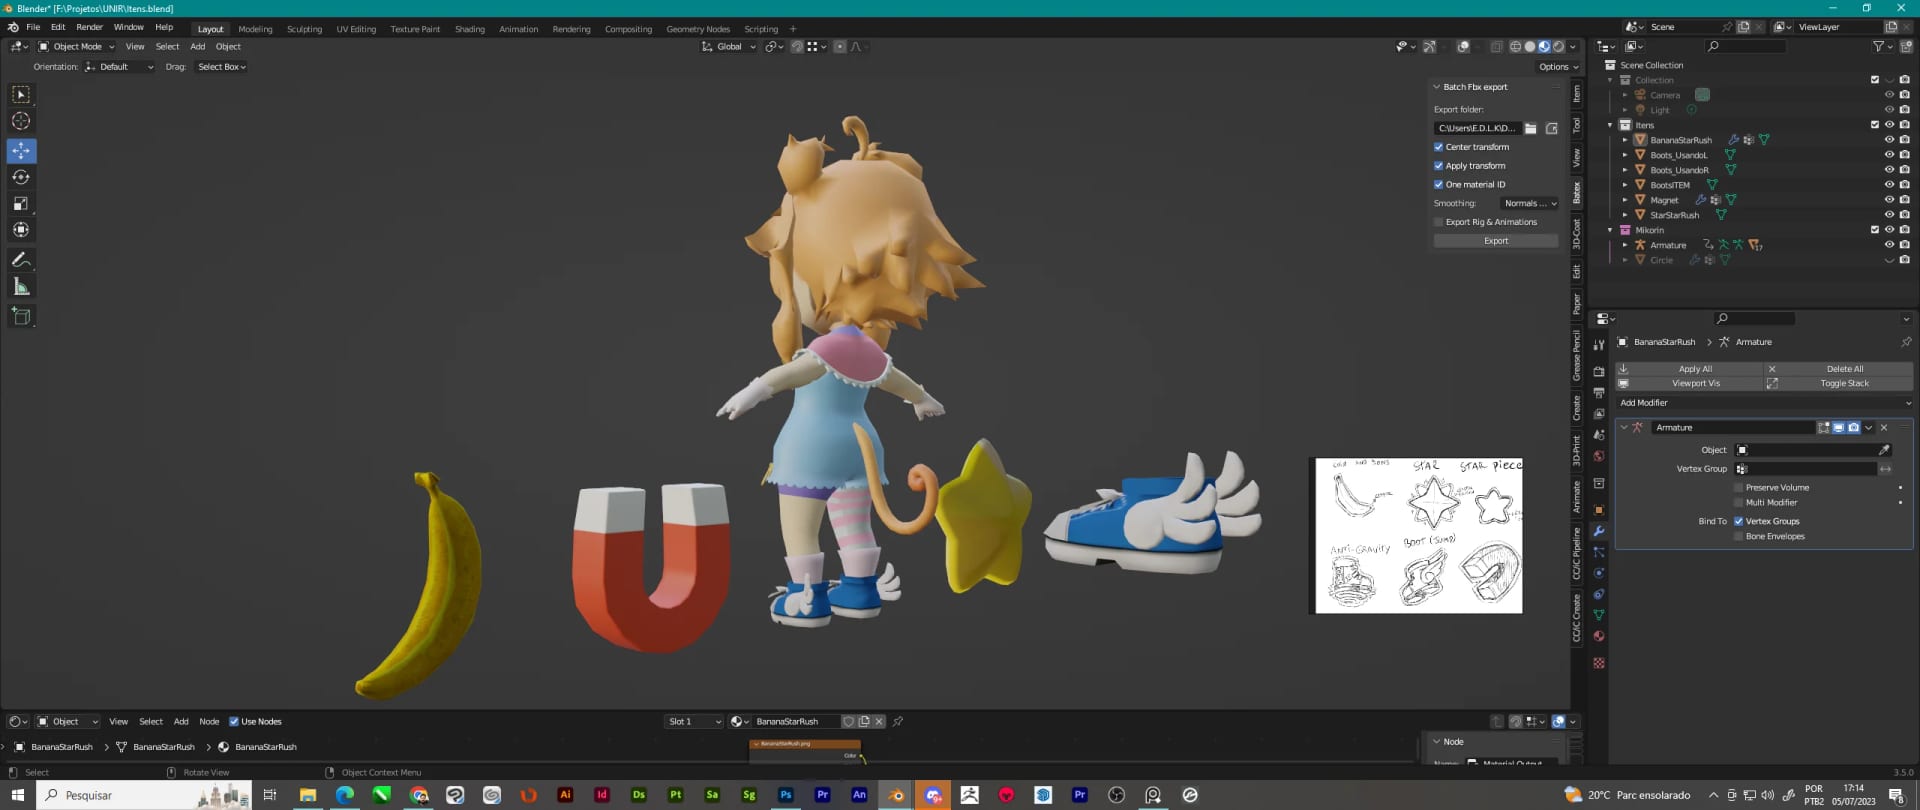Uncheck Center transform option
The width and height of the screenshot is (1920, 810).
click(1439, 147)
